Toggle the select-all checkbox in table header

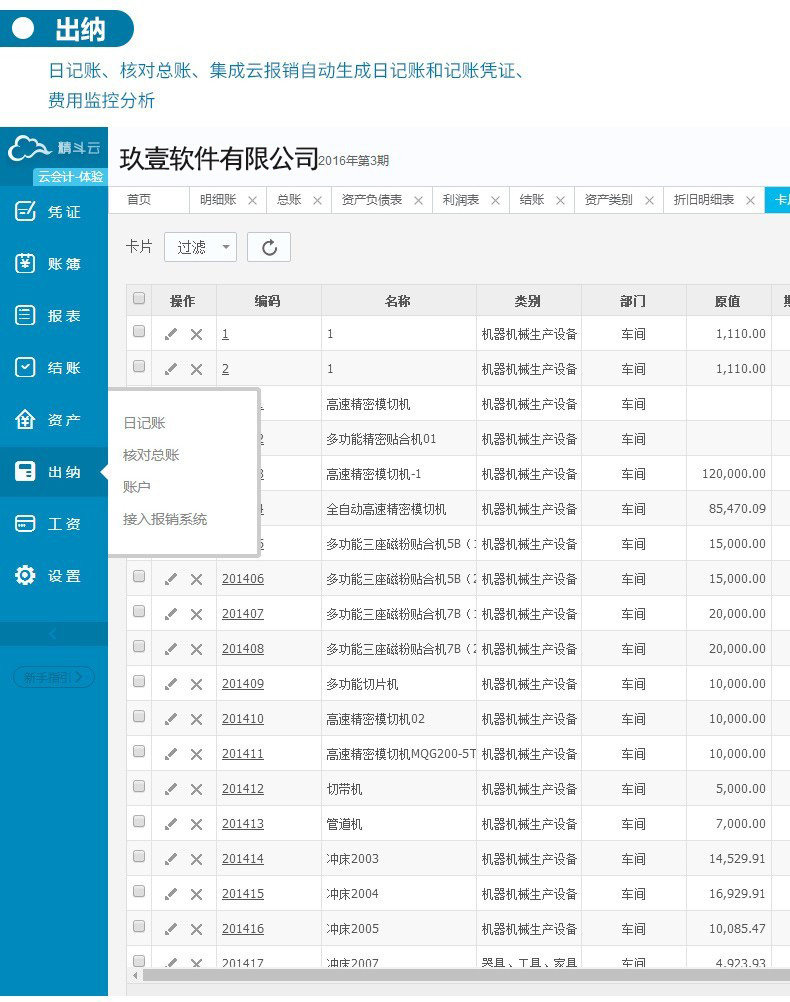pyautogui.click(x=139, y=298)
